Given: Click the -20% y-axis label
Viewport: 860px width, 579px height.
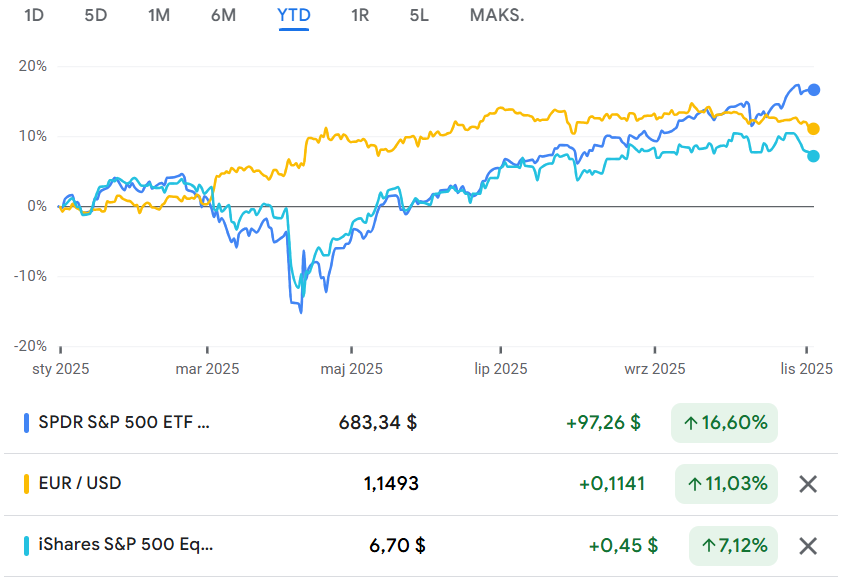Looking at the screenshot, I should (30, 346).
